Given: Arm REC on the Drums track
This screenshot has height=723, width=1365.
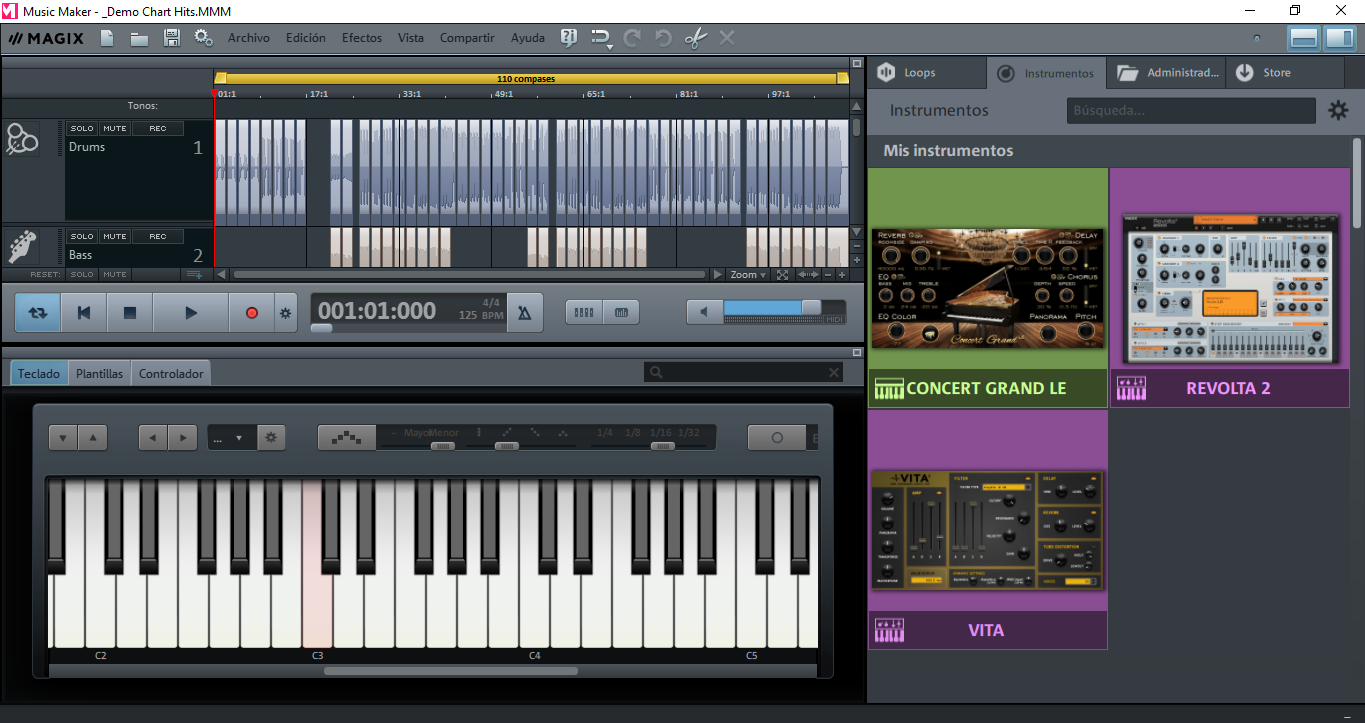Looking at the screenshot, I should pos(158,128).
